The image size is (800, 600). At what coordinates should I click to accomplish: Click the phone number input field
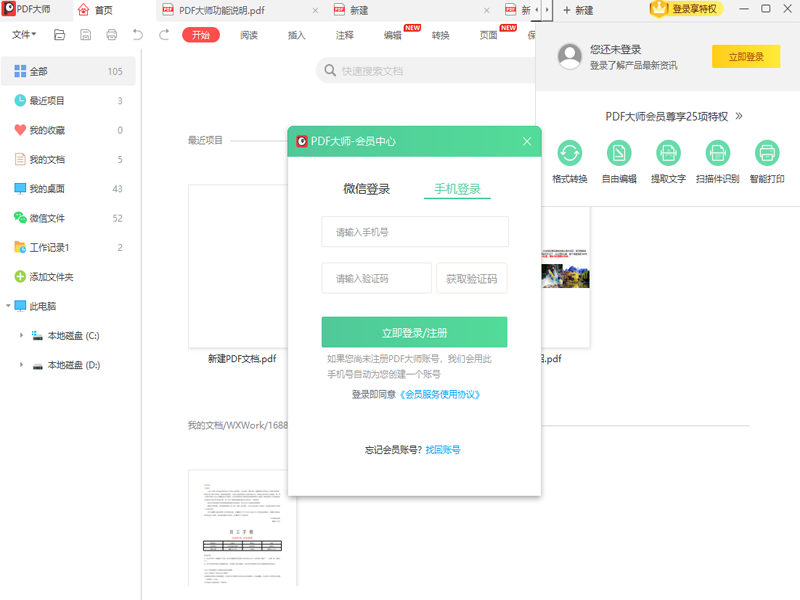pyautogui.click(x=414, y=231)
